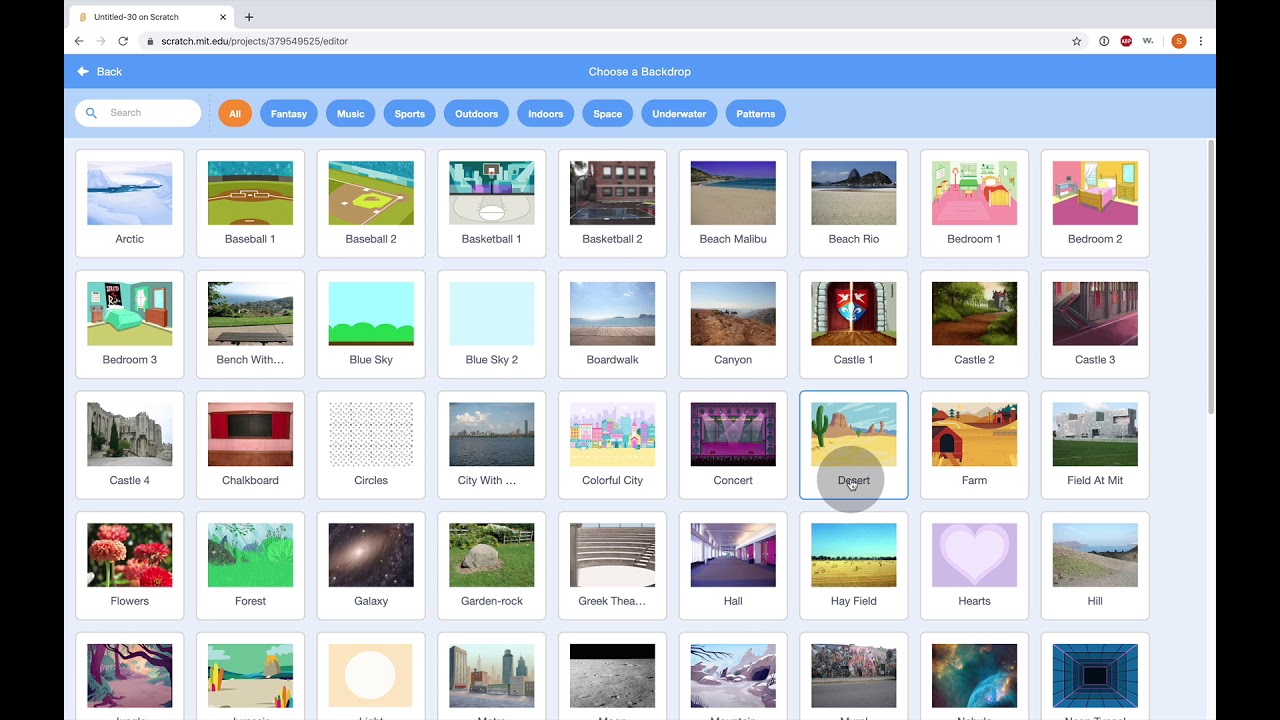Select the Hill backdrop
The width and height of the screenshot is (1280, 720).
coord(1095,566)
